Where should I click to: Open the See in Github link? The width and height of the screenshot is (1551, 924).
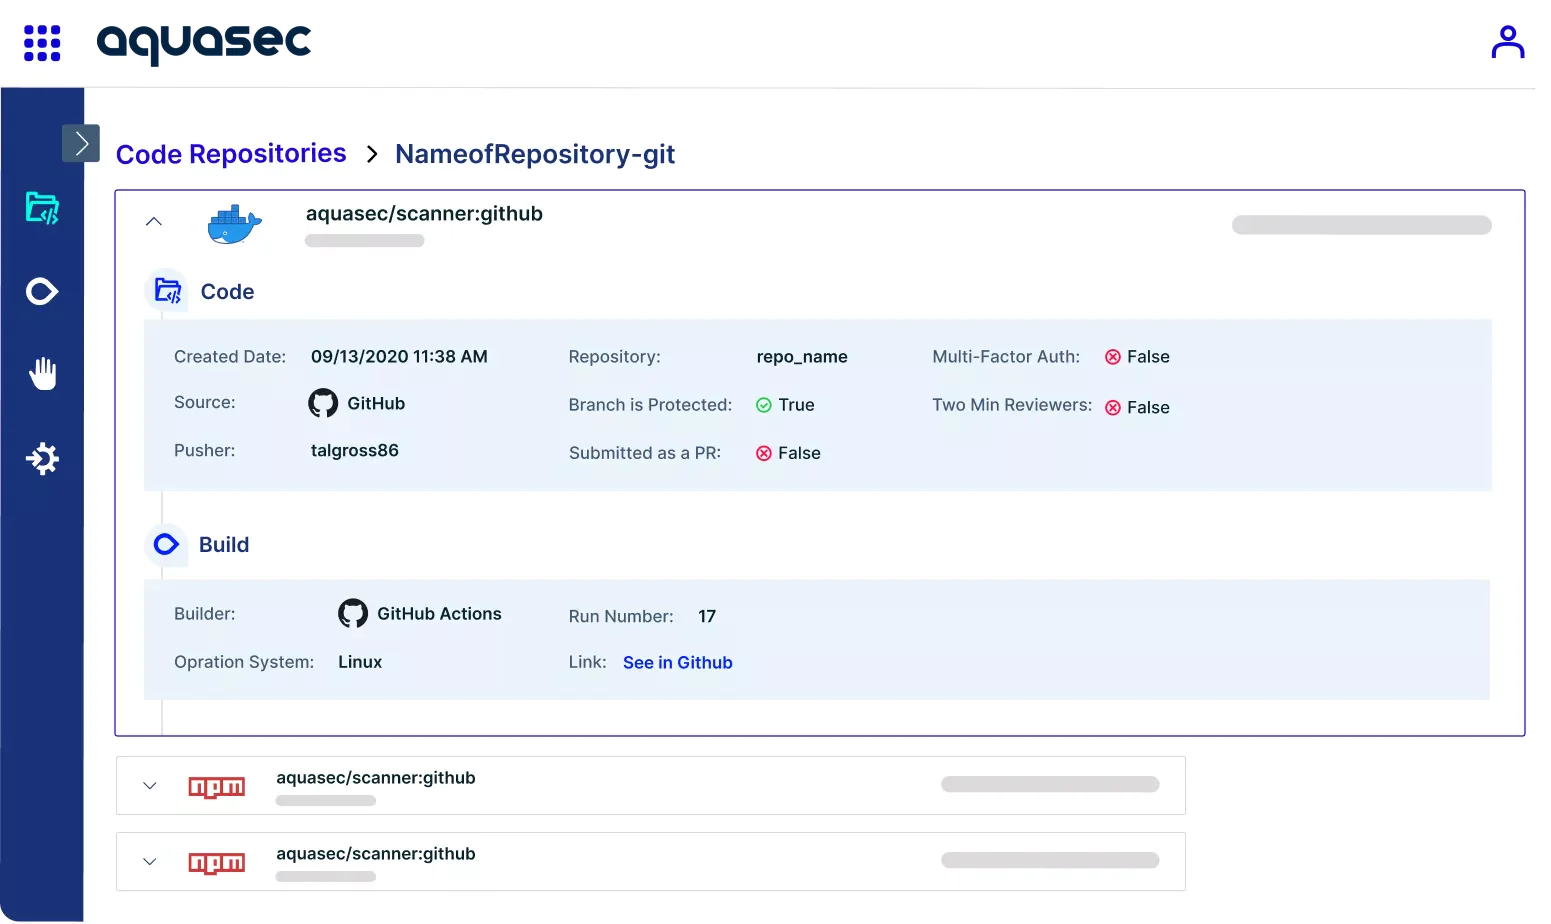point(678,663)
